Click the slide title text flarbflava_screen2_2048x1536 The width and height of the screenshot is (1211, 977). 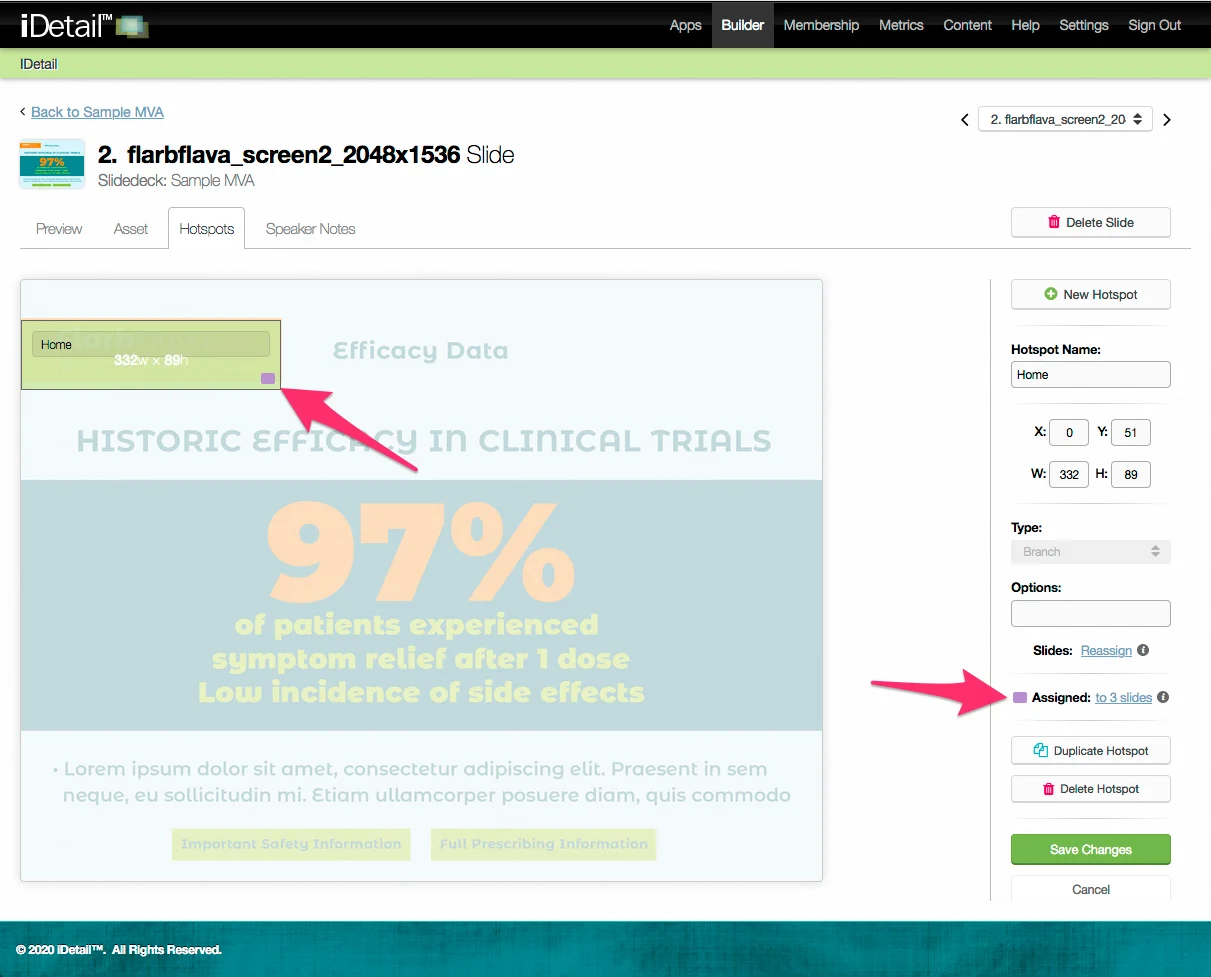[x=293, y=155]
